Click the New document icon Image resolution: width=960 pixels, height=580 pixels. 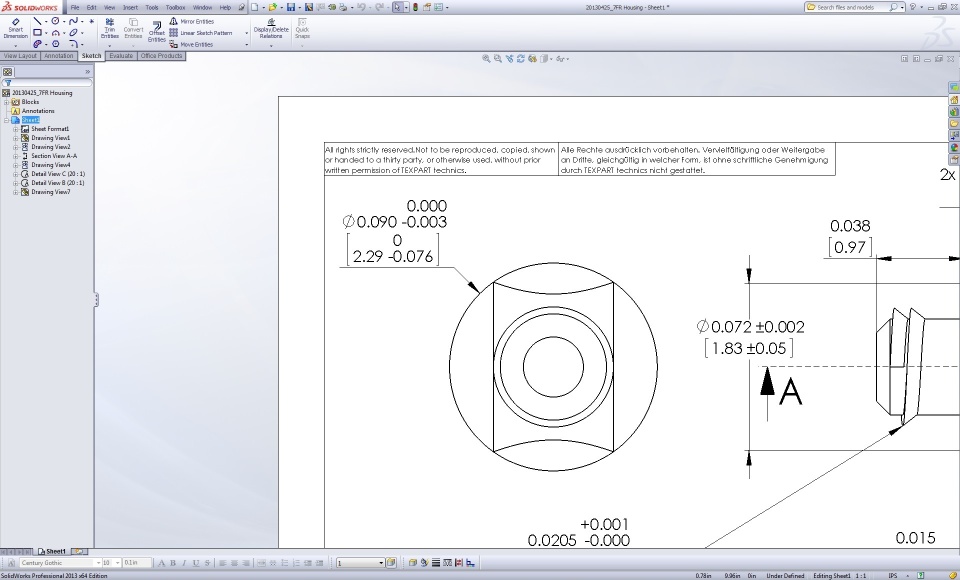pyautogui.click(x=254, y=7)
